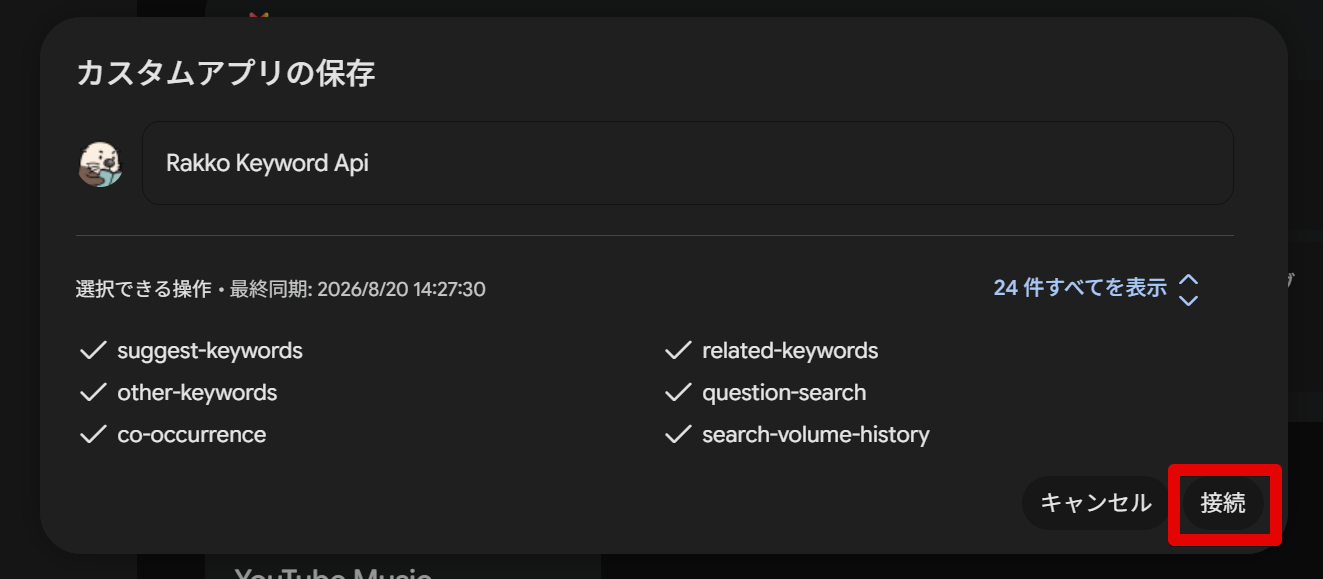Image resolution: width=1323 pixels, height=579 pixels.
Task: Open the 24 件すべてを表示 link
Action: click(x=1080, y=288)
